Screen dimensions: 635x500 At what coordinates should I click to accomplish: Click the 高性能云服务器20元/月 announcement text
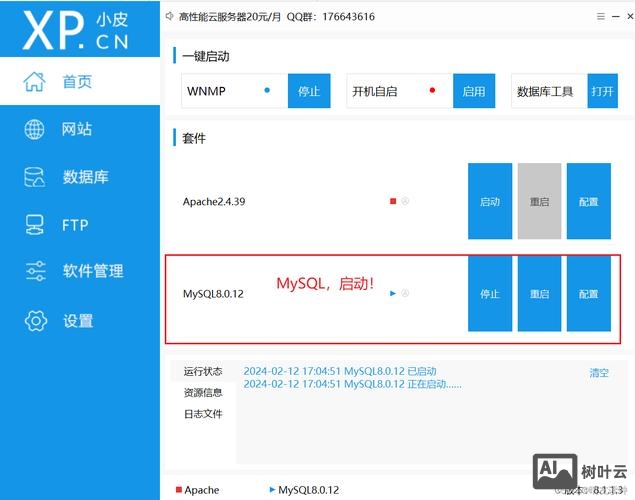pyautogui.click(x=230, y=17)
